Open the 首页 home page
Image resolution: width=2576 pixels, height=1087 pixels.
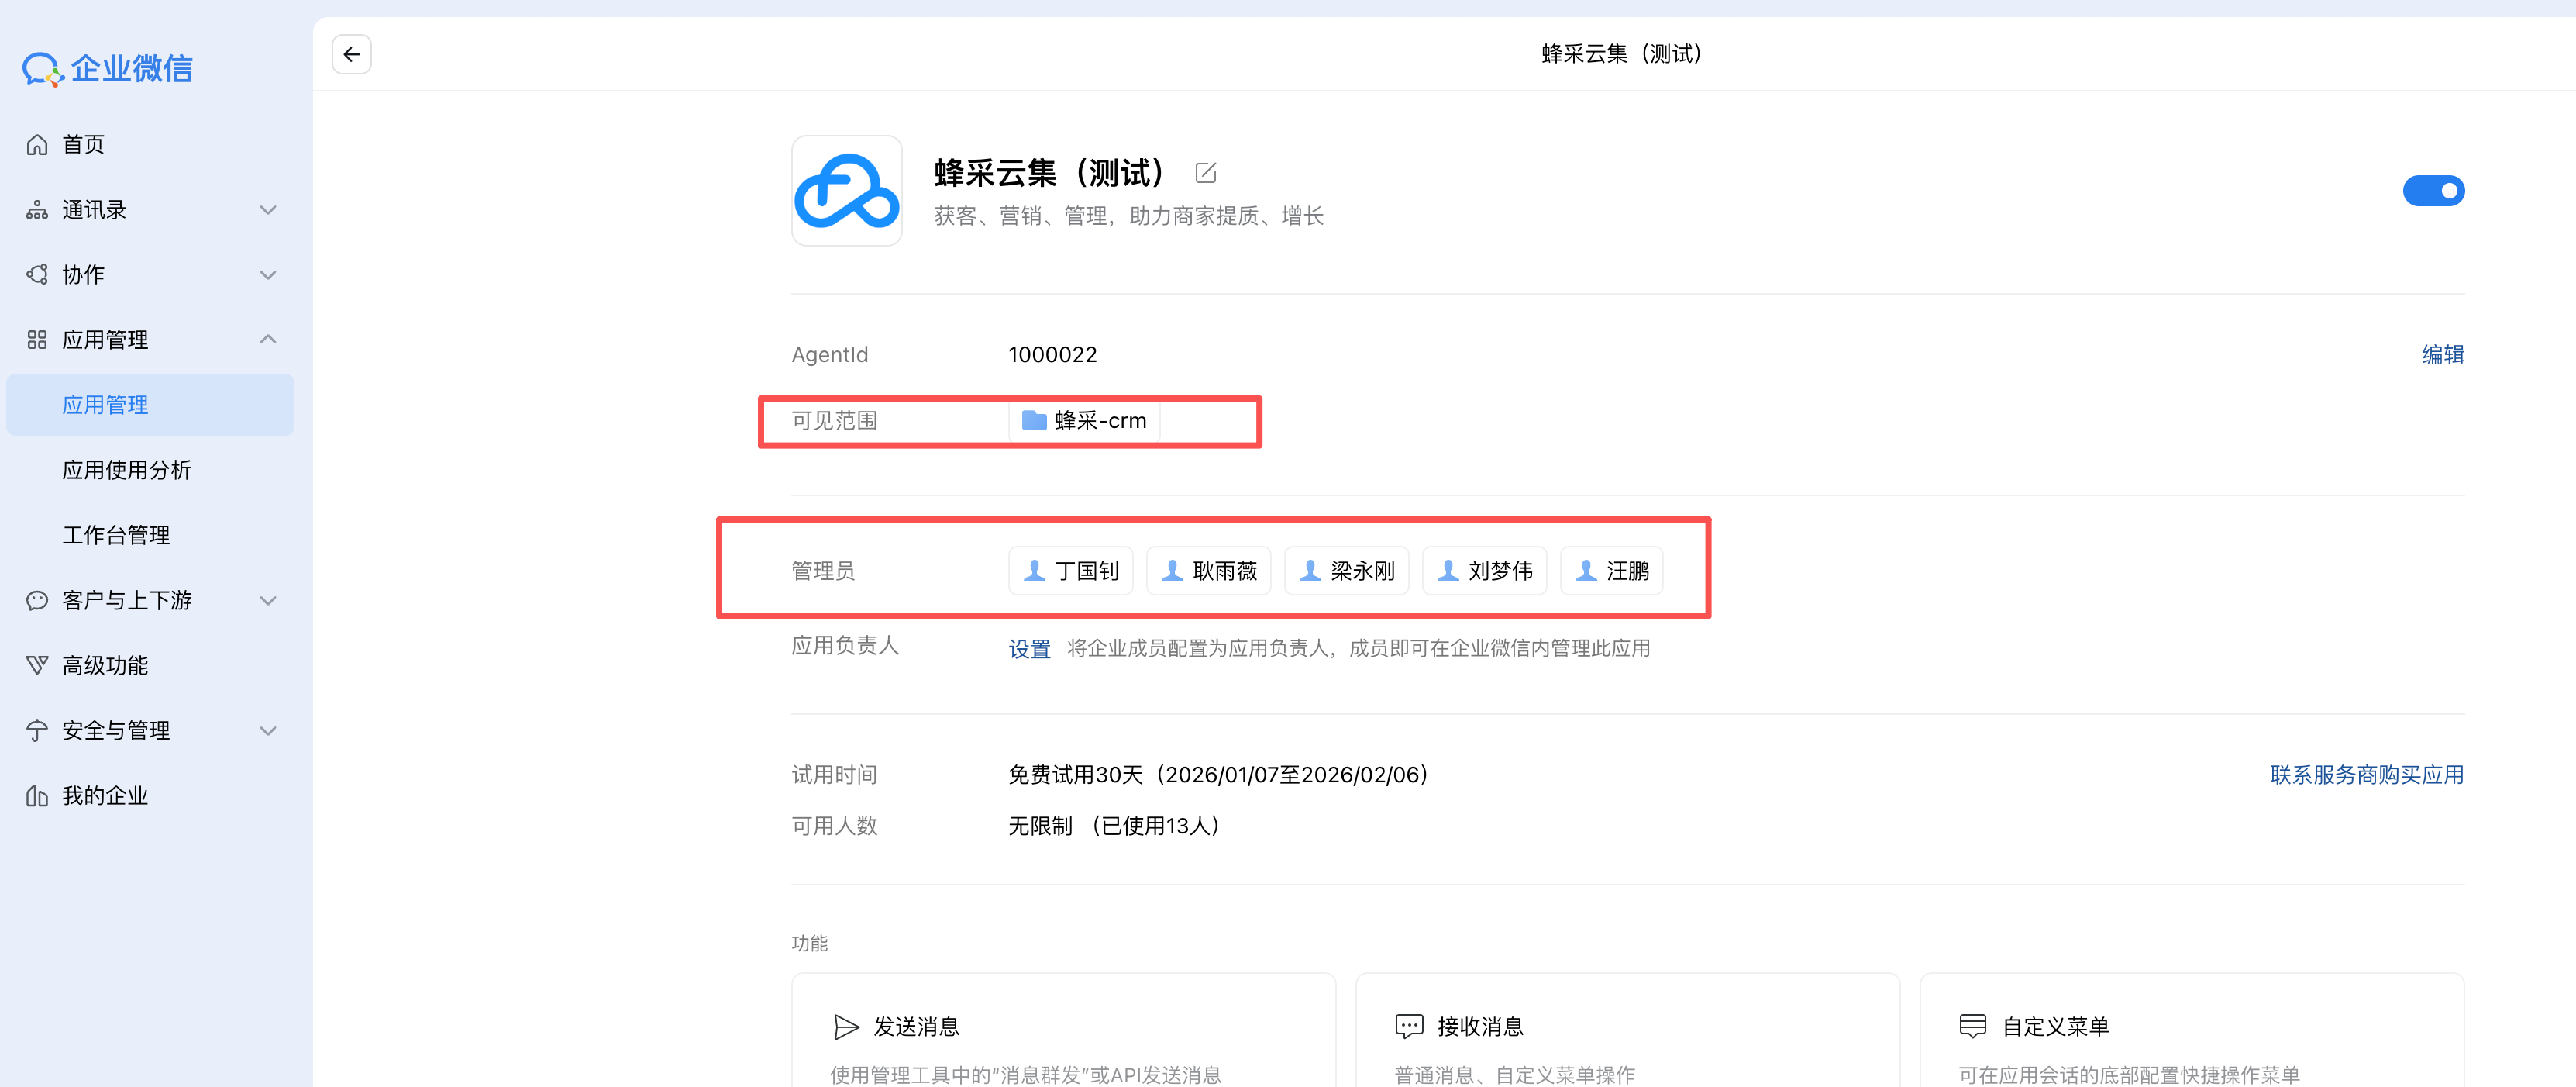[83, 145]
